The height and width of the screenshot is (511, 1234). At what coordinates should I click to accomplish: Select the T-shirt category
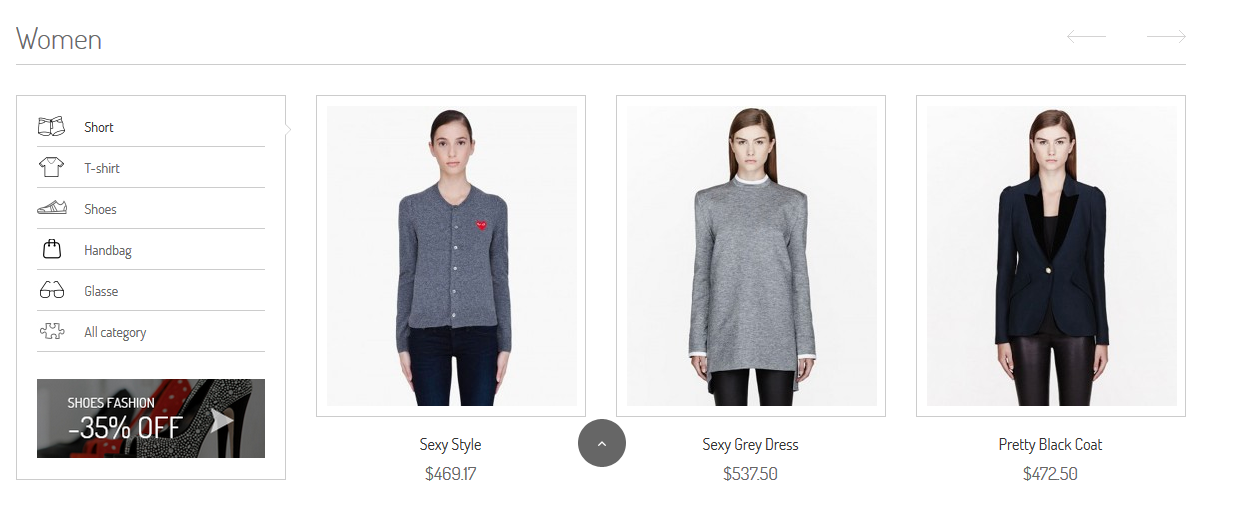[102, 168]
